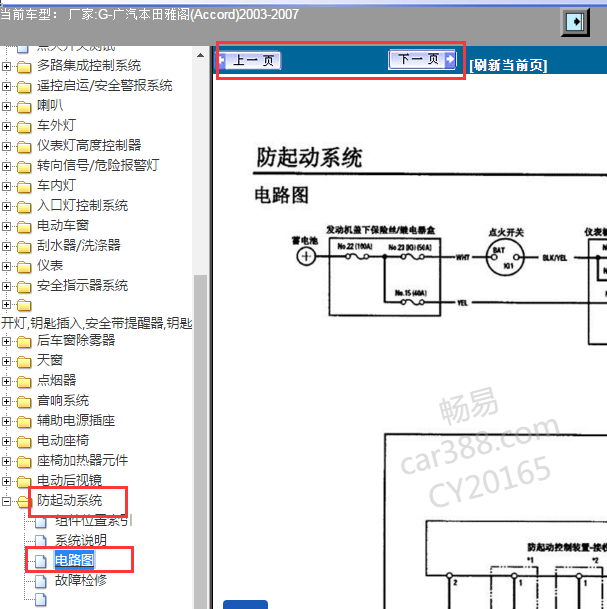Open the 电路图 tree page
The image size is (607, 609).
(x=74, y=560)
